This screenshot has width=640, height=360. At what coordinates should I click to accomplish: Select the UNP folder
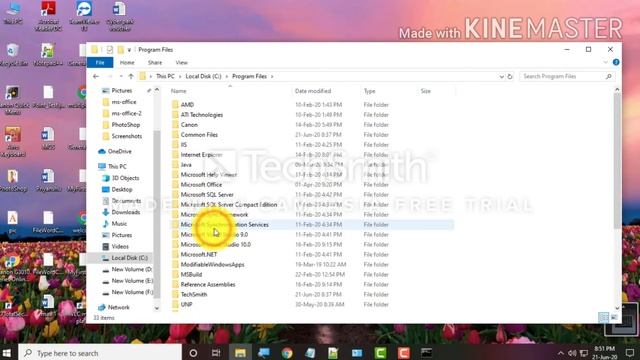(x=186, y=304)
